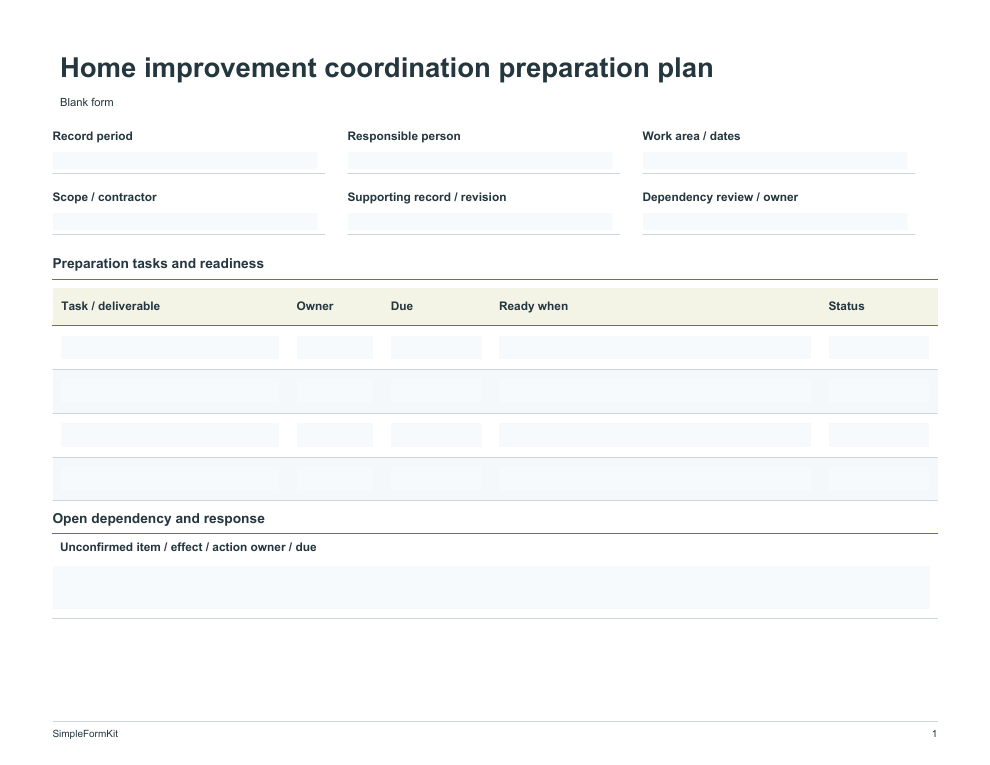Screen dimensions: 990x765
Task: Click the 'Due' column header
Action: point(402,306)
